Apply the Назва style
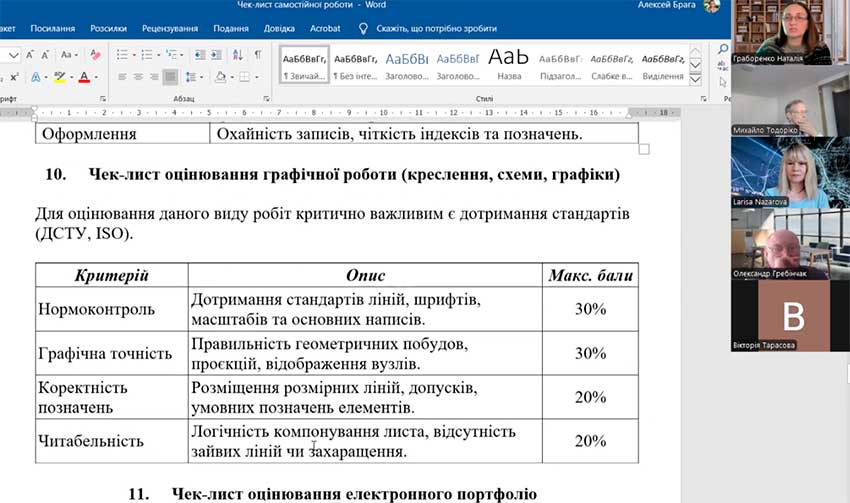 click(509, 64)
